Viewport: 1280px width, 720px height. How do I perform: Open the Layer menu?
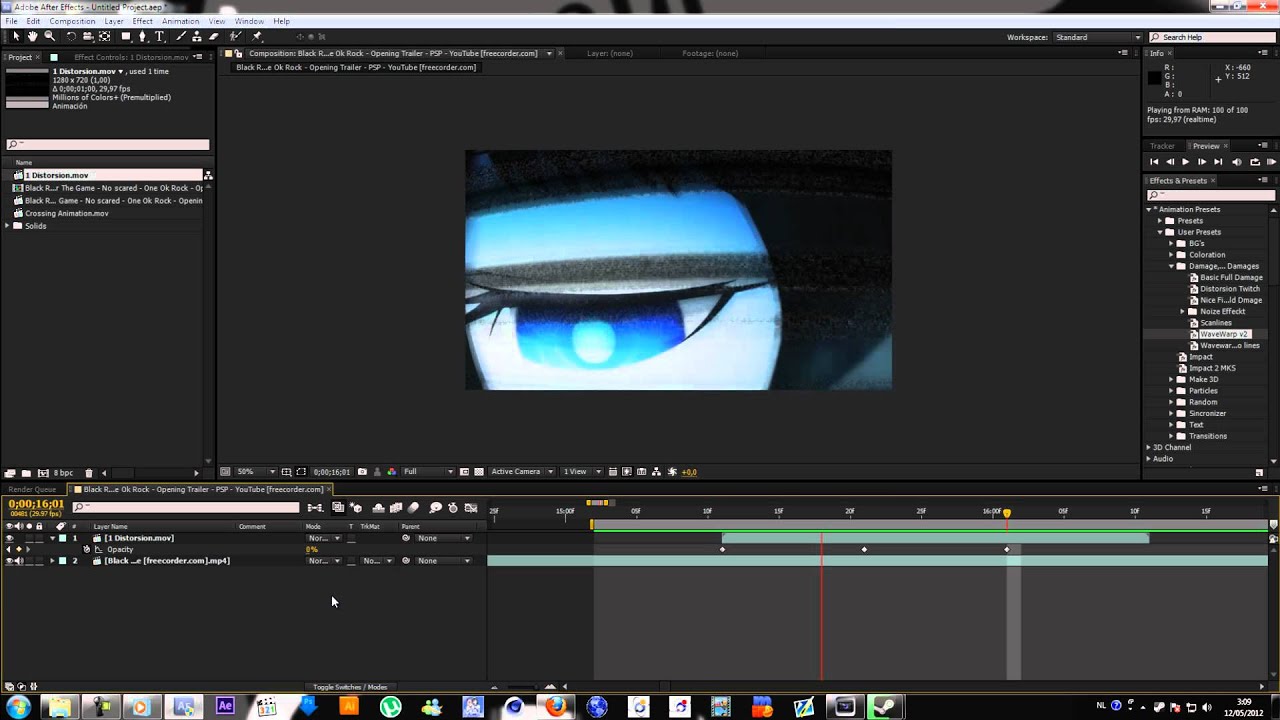tap(114, 21)
